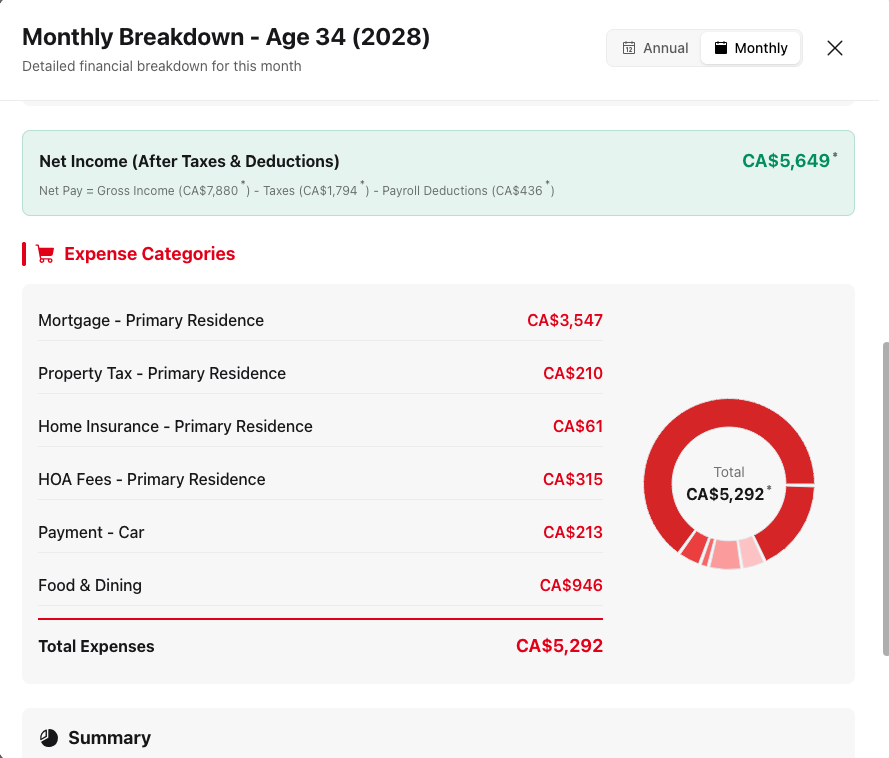This screenshot has width=889, height=758.
Task: Click the Payment - Car expense row
Action: (x=320, y=533)
